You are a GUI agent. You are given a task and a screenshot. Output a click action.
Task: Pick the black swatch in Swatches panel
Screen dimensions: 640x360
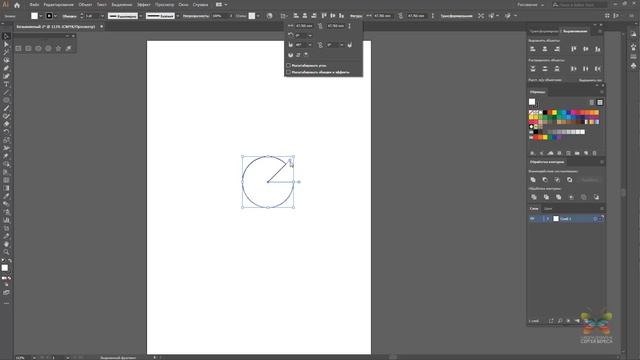pyautogui.click(x=545, y=112)
